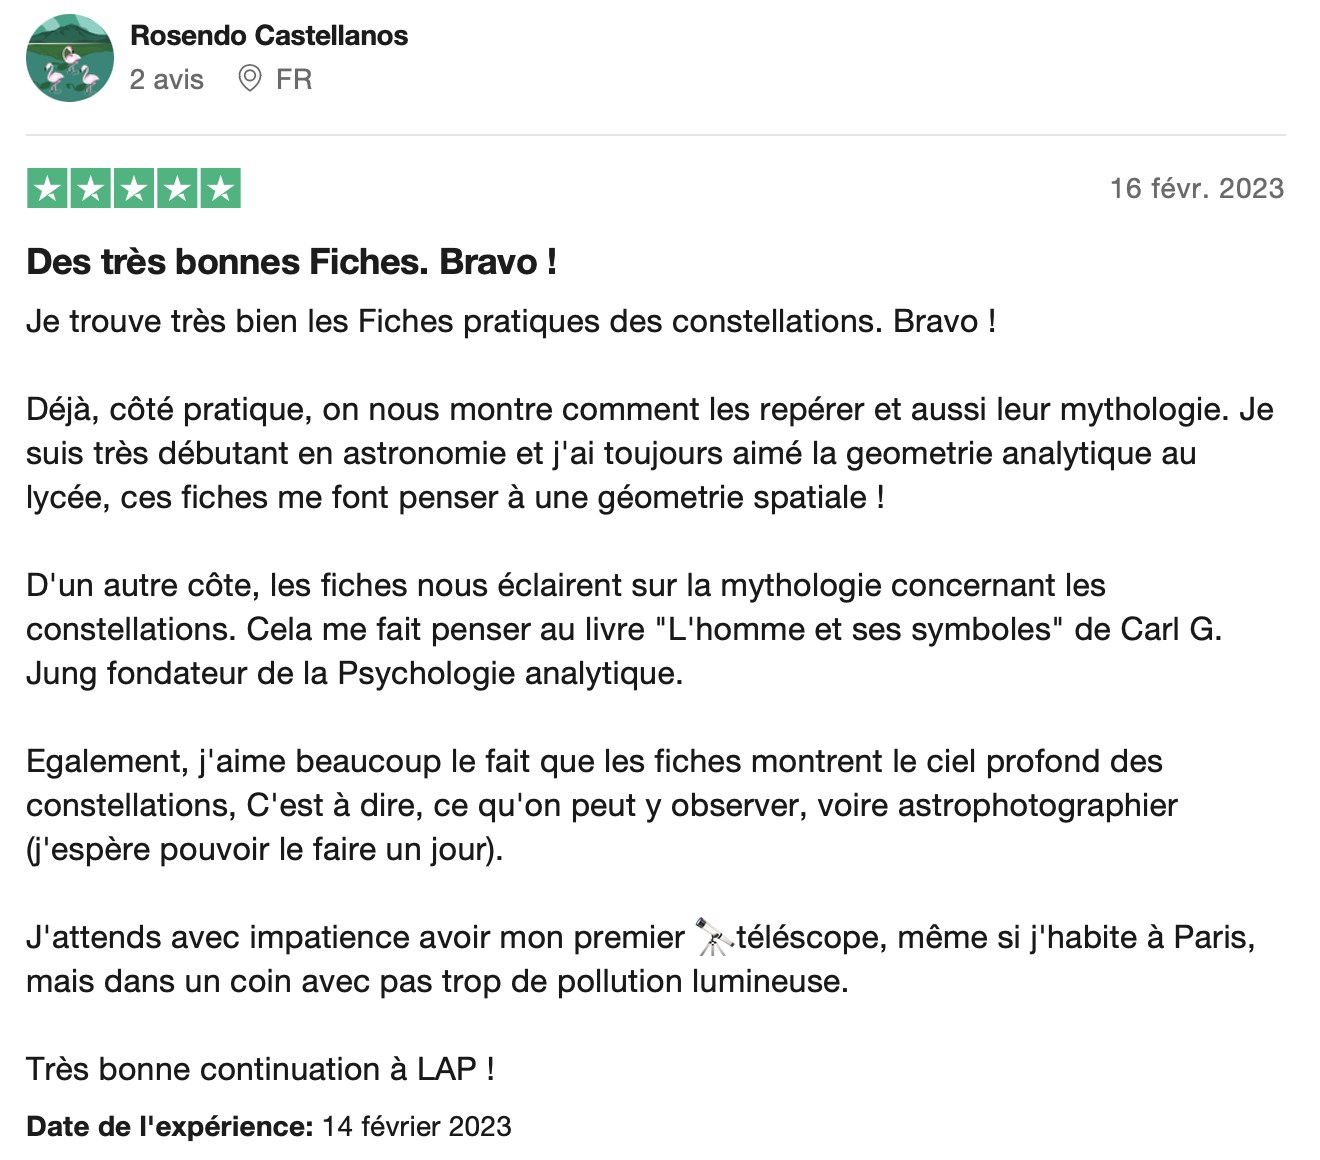Click the flamingo profile avatar
The image size is (1320, 1160).
coord(69,58)
